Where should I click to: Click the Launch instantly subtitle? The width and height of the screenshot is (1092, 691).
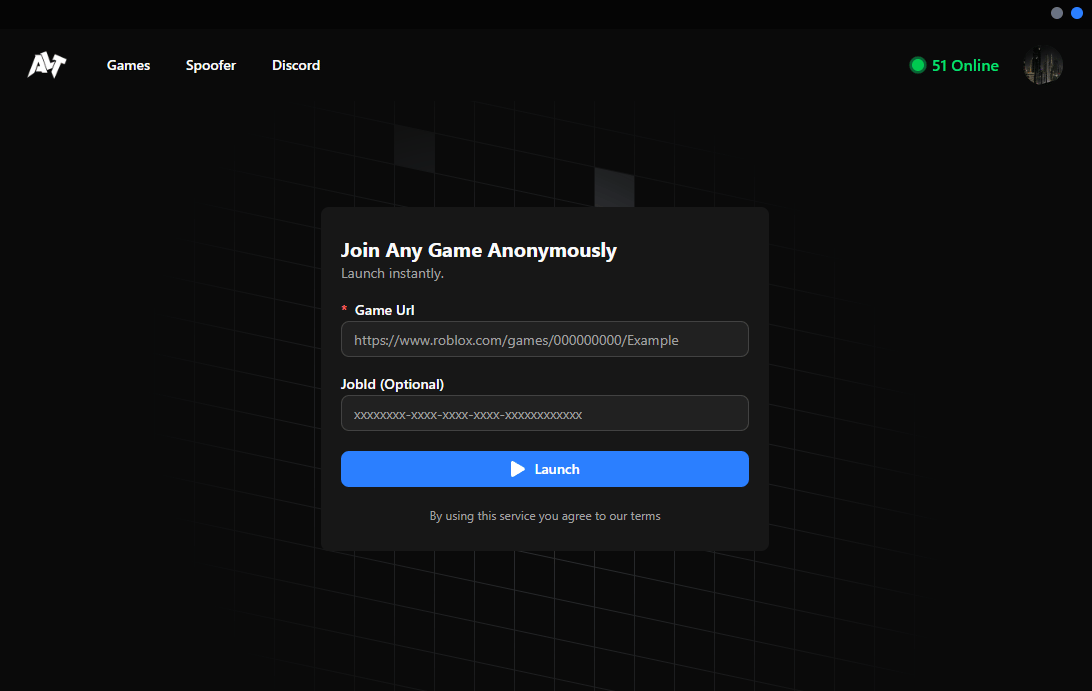[x=392, y=273]
